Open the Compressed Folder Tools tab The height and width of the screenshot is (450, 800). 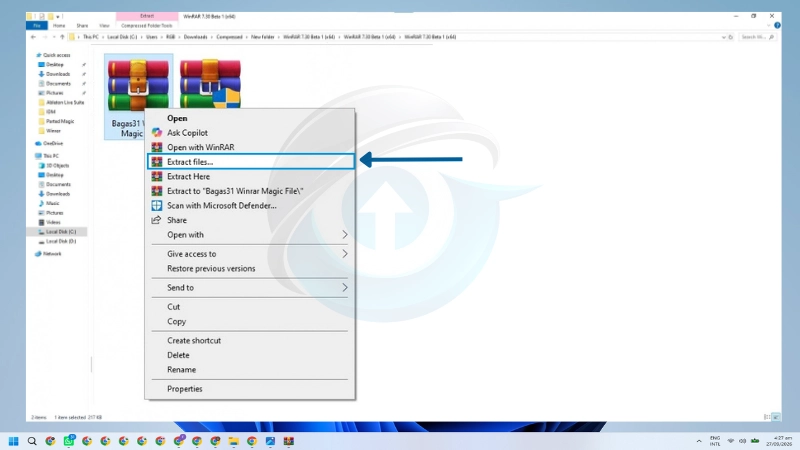point(146,26)
